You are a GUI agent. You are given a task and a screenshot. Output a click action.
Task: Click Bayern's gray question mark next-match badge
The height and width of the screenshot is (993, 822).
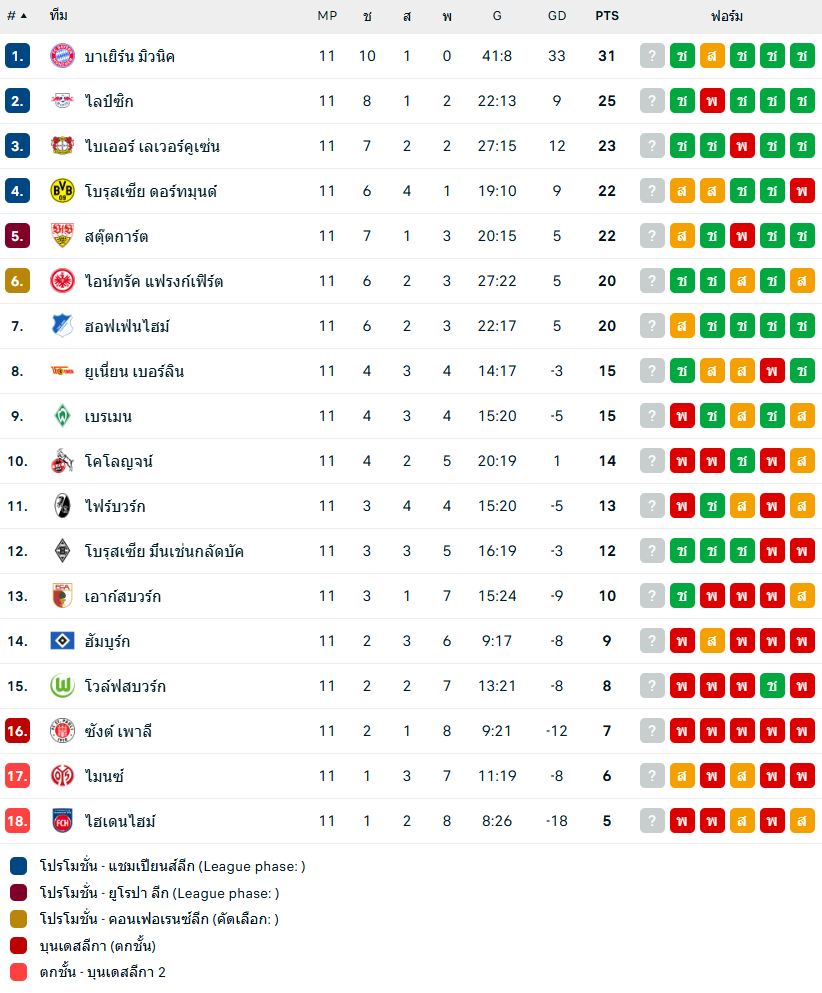pyautogui.click(x=652, y=56)
